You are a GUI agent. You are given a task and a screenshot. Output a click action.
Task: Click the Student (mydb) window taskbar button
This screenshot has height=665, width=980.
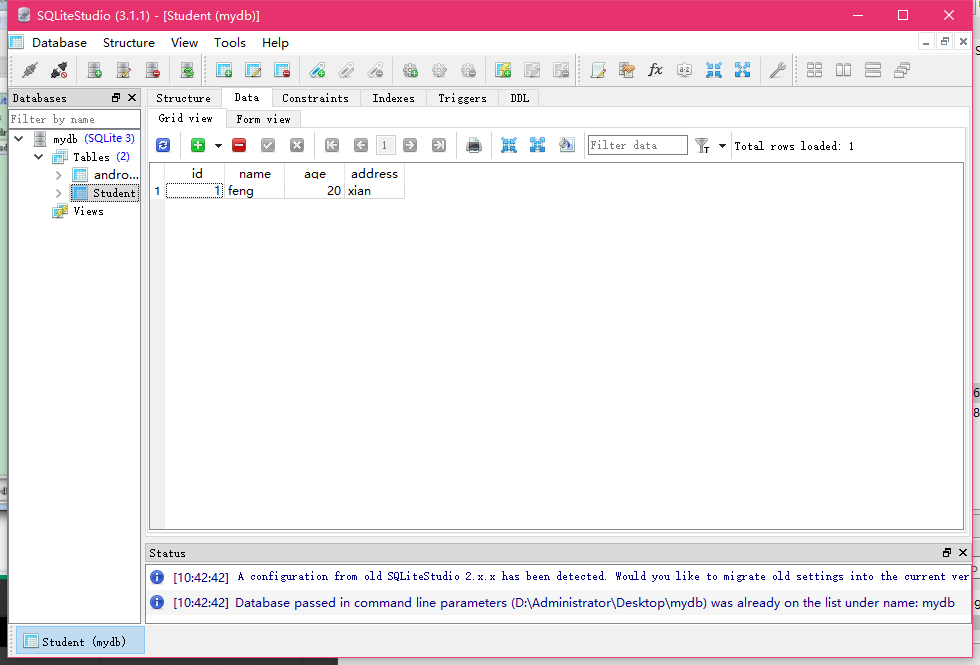pos(80,641)
